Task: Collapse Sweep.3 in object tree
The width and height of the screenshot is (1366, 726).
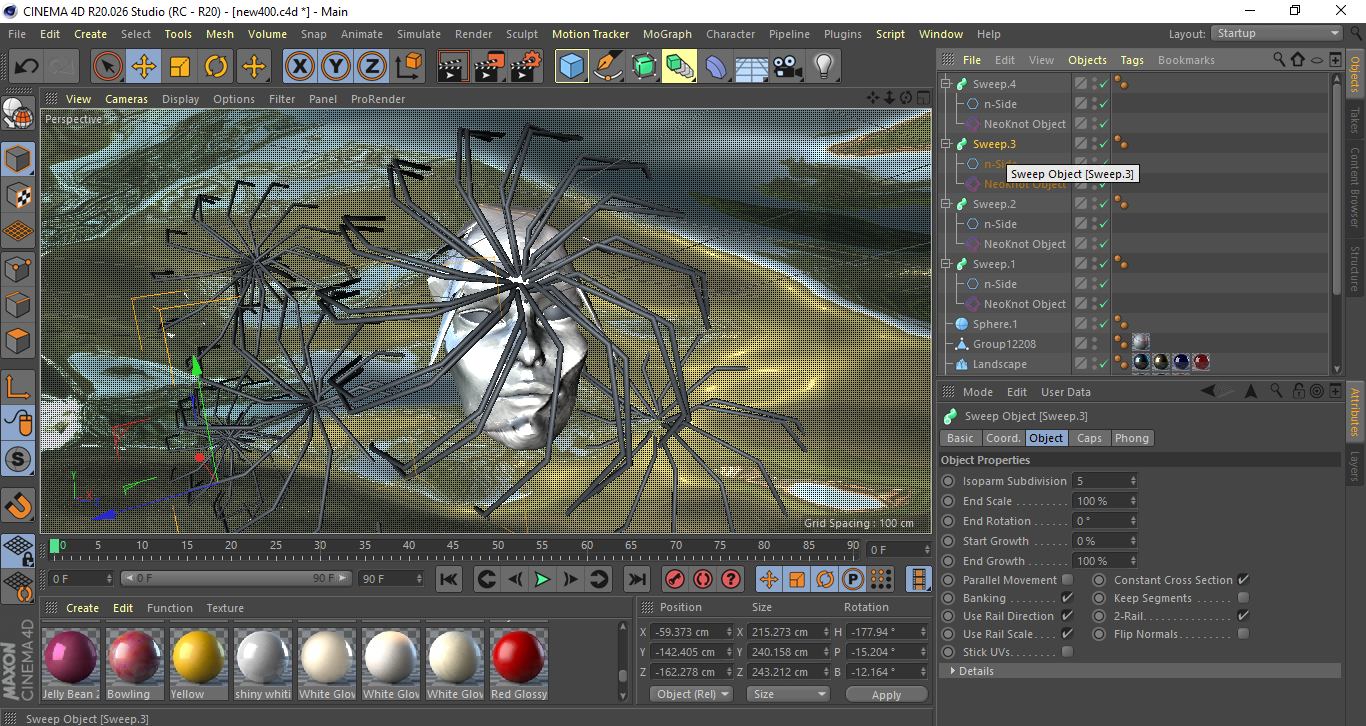Action: click(946, 144)
